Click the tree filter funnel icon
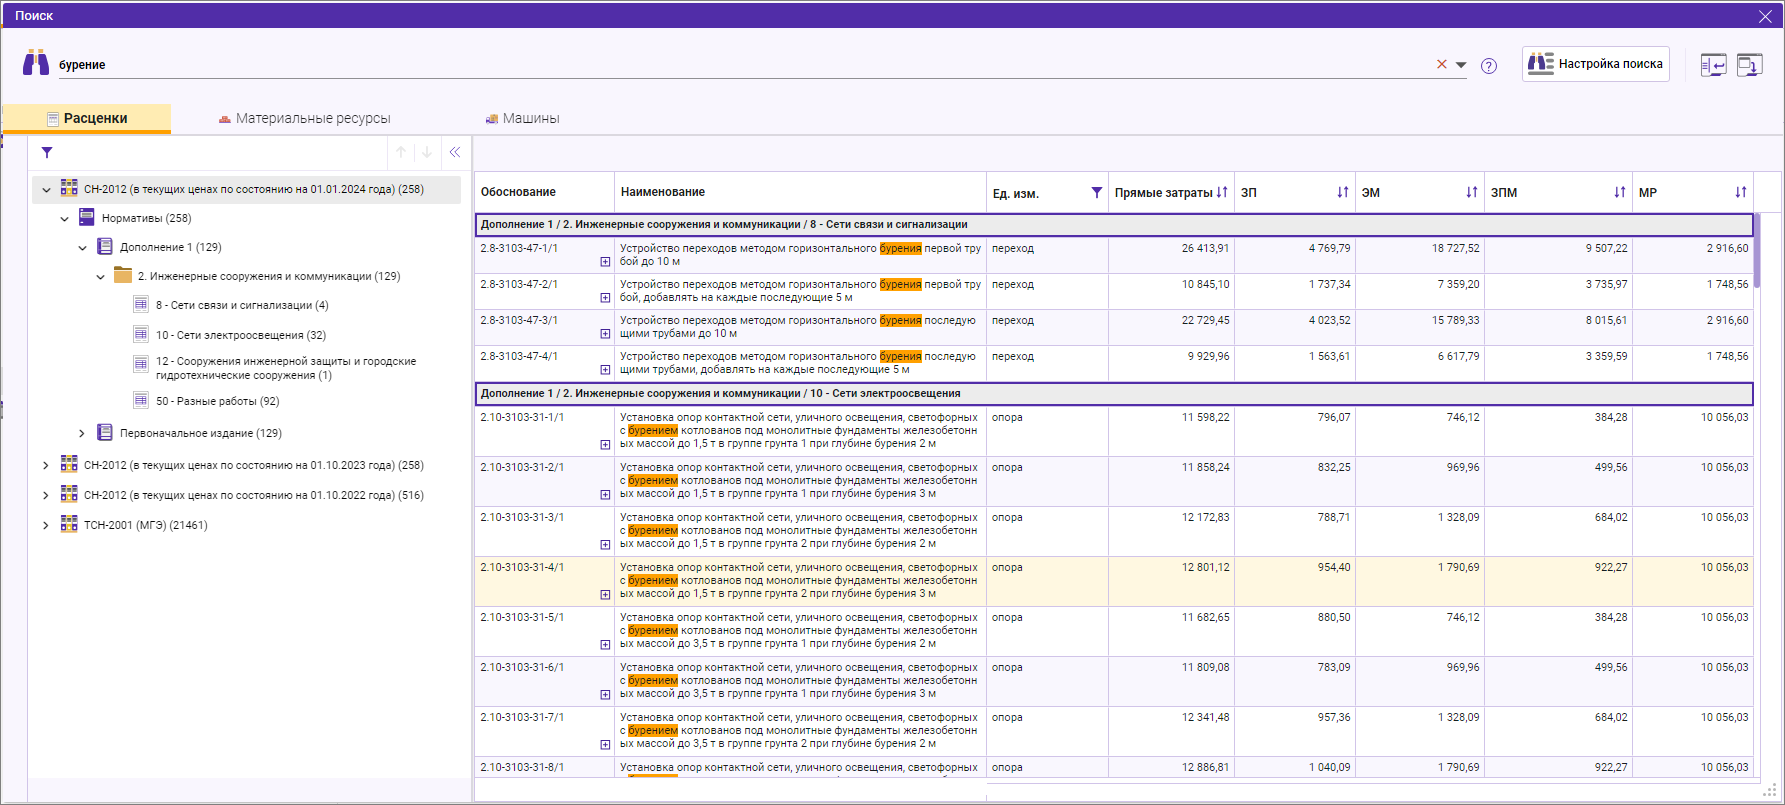 pyautogui.click(x=47, y=153)
